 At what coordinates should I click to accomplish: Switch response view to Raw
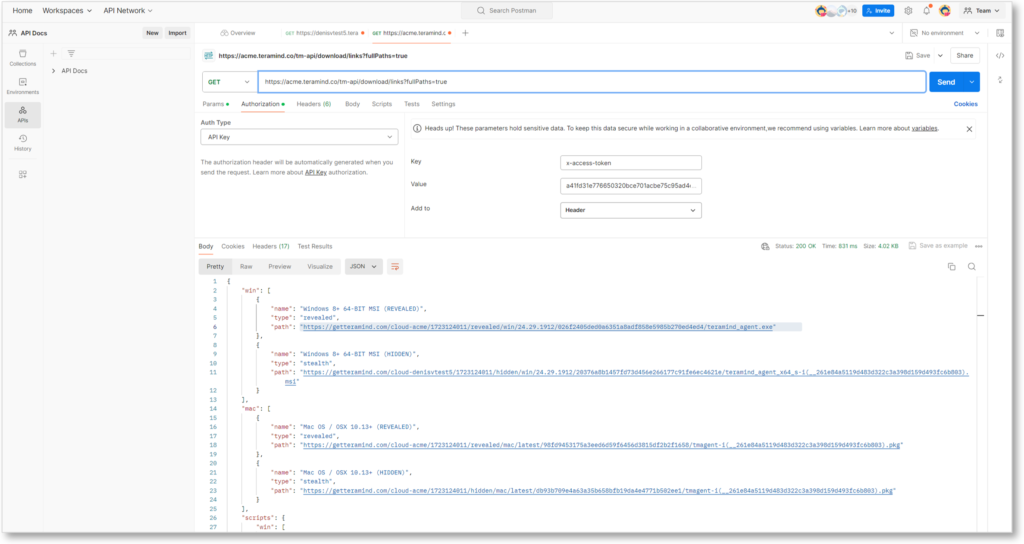[246, 267]
